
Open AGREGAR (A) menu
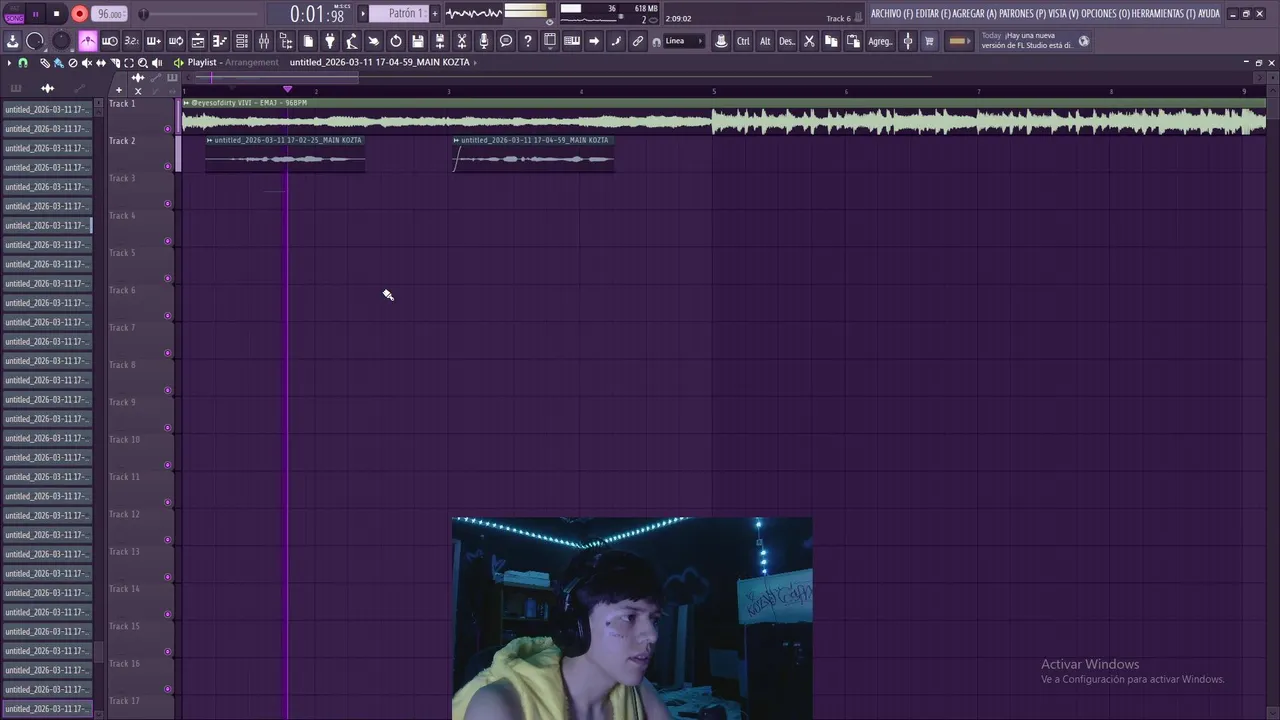click(x=976, y=14)
